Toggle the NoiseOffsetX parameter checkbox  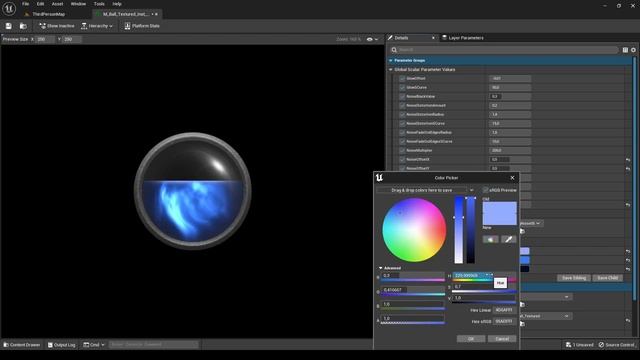[402, 159]
